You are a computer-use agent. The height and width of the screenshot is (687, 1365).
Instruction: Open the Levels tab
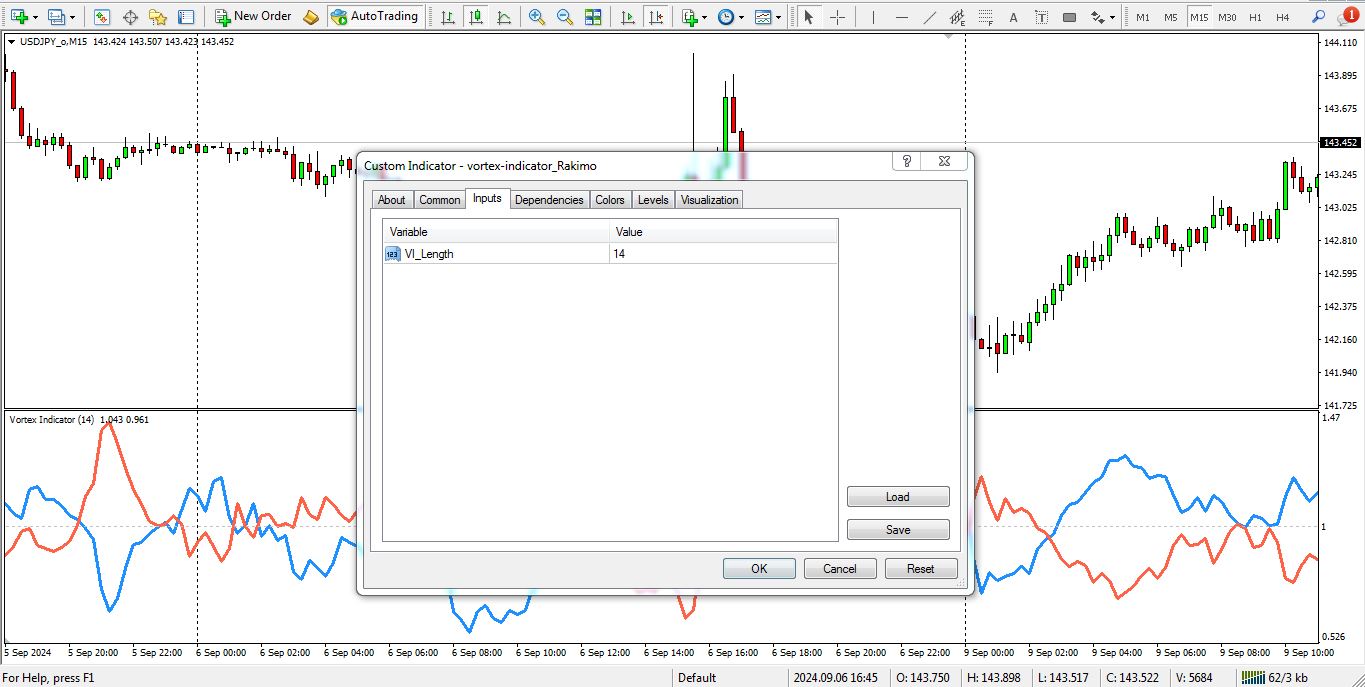pyautogui.click(x=653, y=200)
